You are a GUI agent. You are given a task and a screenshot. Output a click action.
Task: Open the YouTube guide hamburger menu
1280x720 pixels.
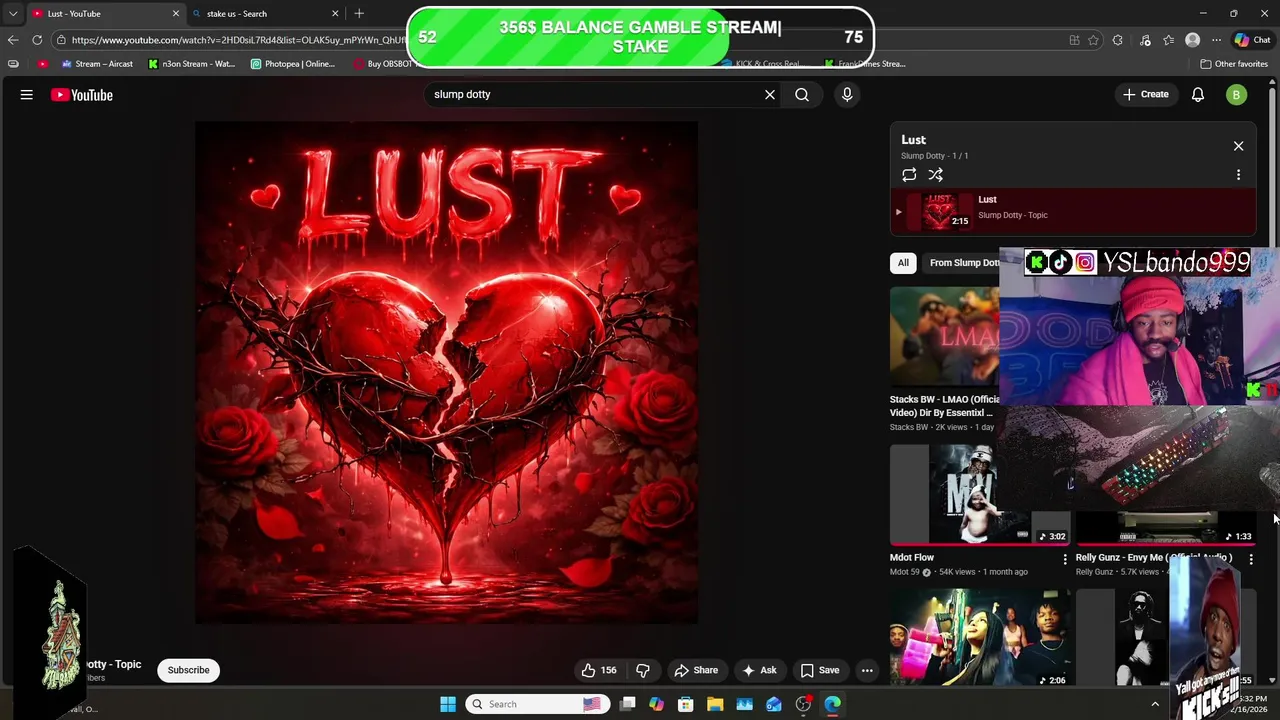tap(27, 95)
